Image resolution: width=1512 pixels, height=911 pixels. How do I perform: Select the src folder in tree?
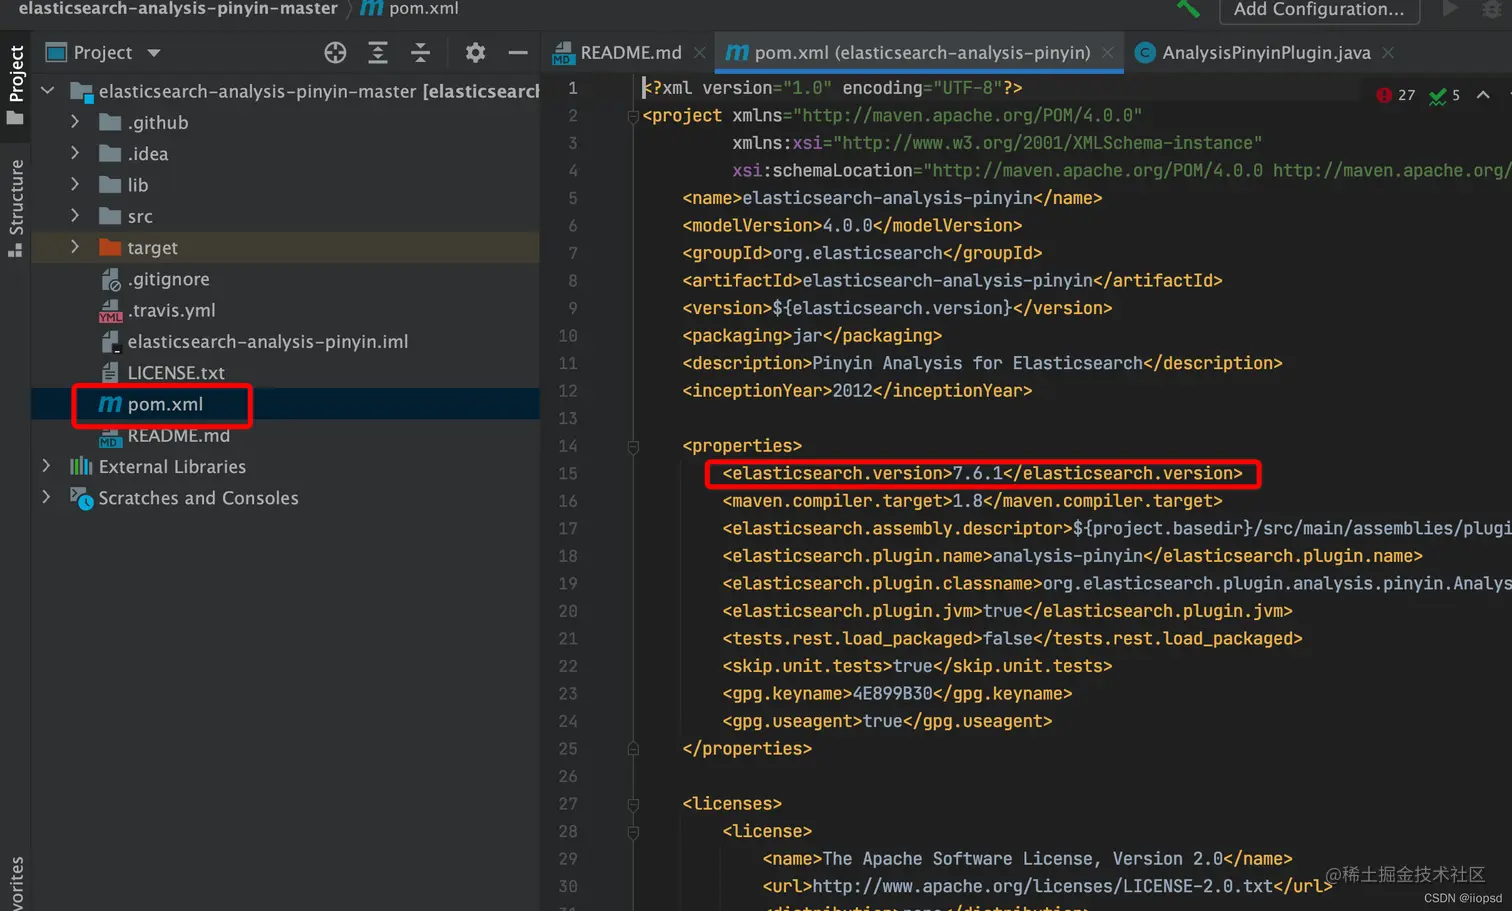point(139,216)
